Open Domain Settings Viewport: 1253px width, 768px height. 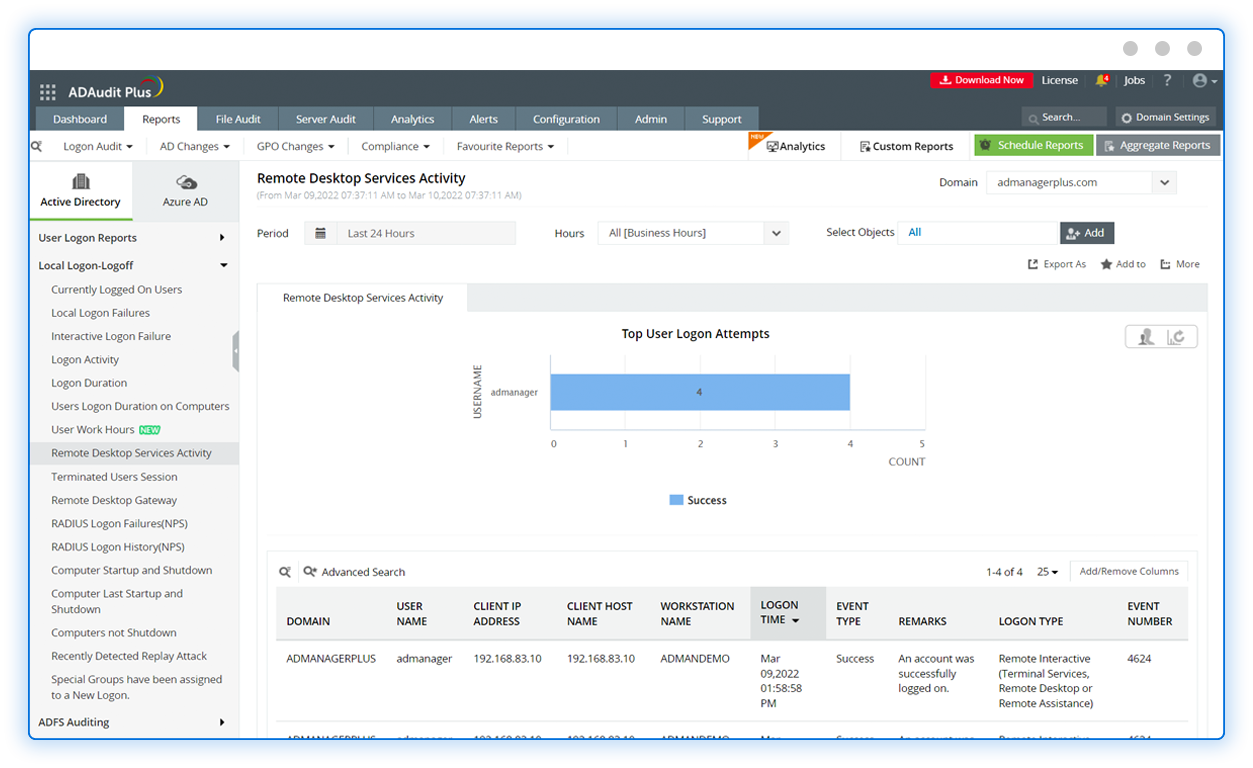tap(1165, 117)
